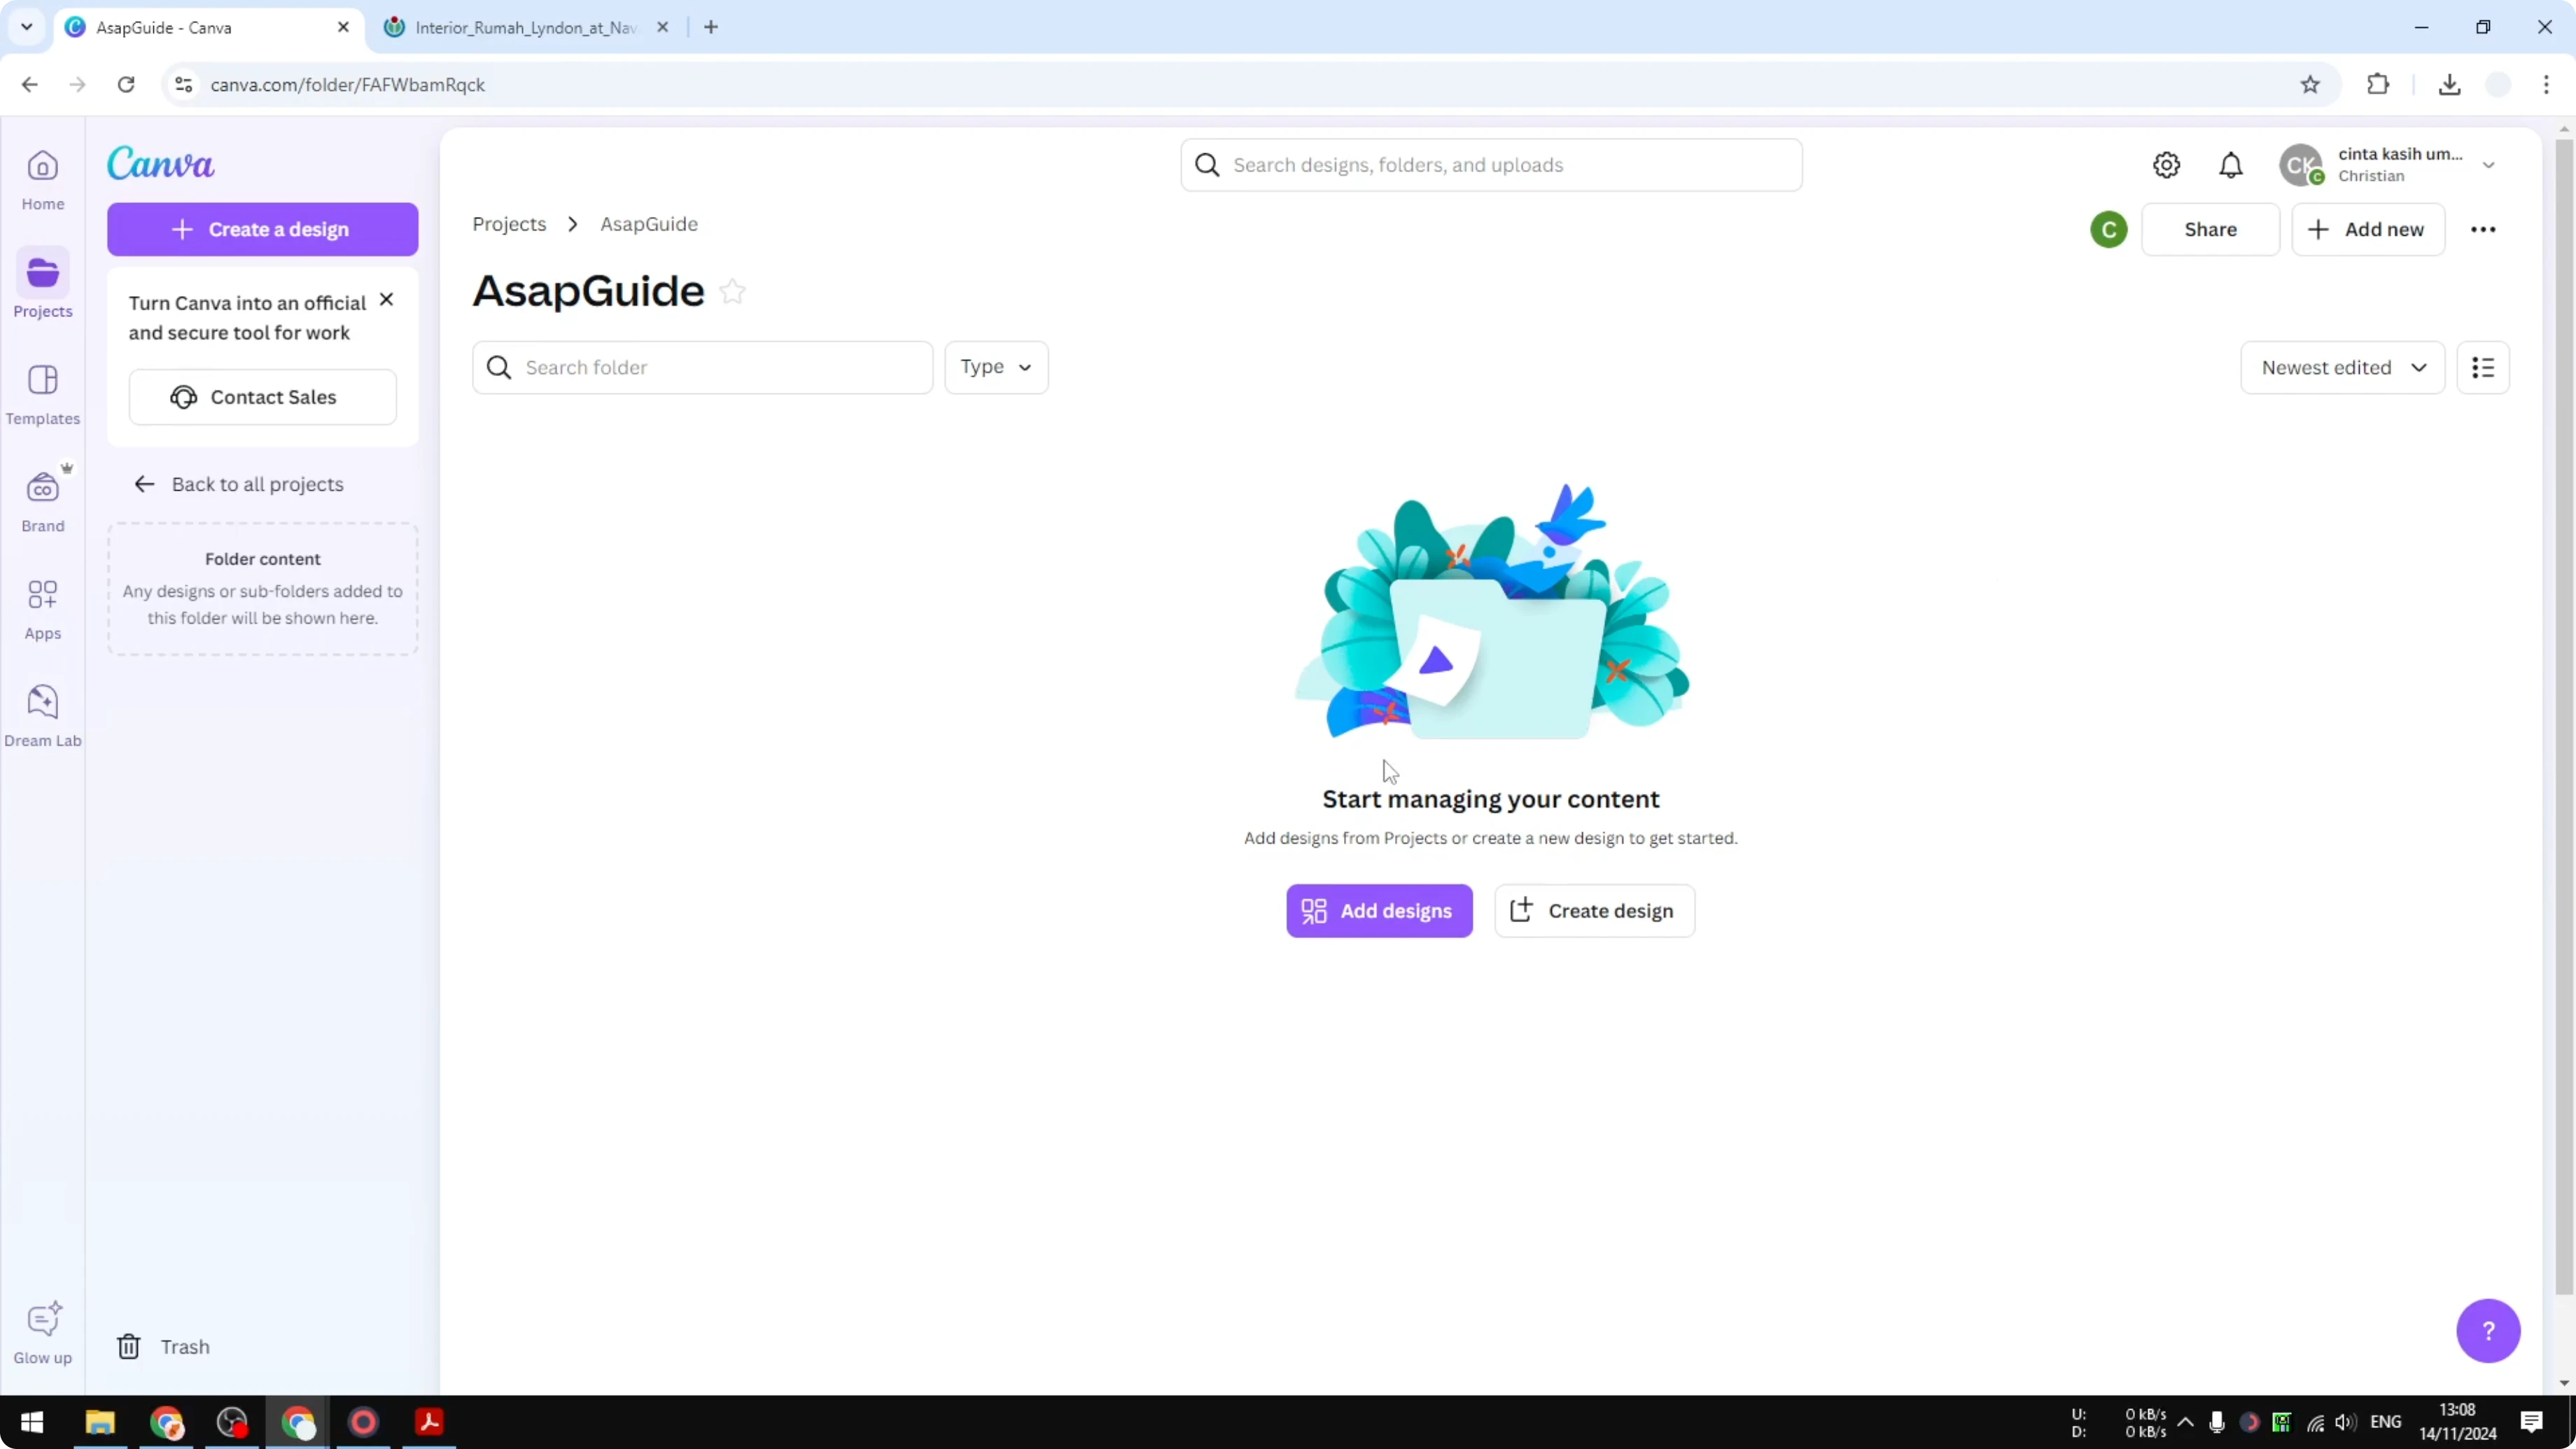Image resolution: width=2576 pixels, height=1449 pixels.
Task: Click the Projects breadcrumb link
Action: 510,224
